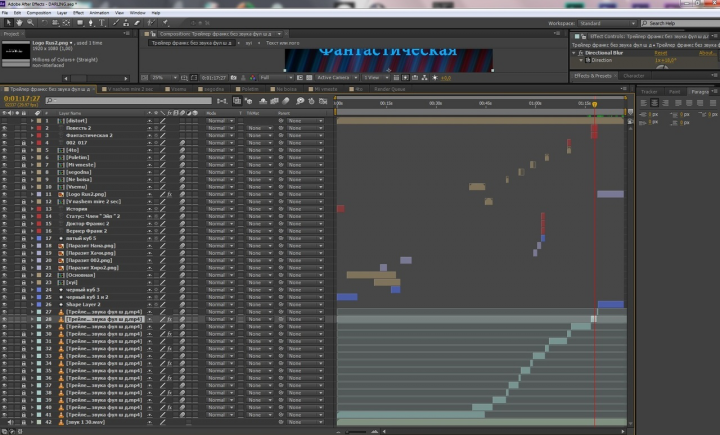Viewport: 720px width, 435px height.
Task: Open blending Mode dropdown for [distort] layer
Action: pos(219,121)
